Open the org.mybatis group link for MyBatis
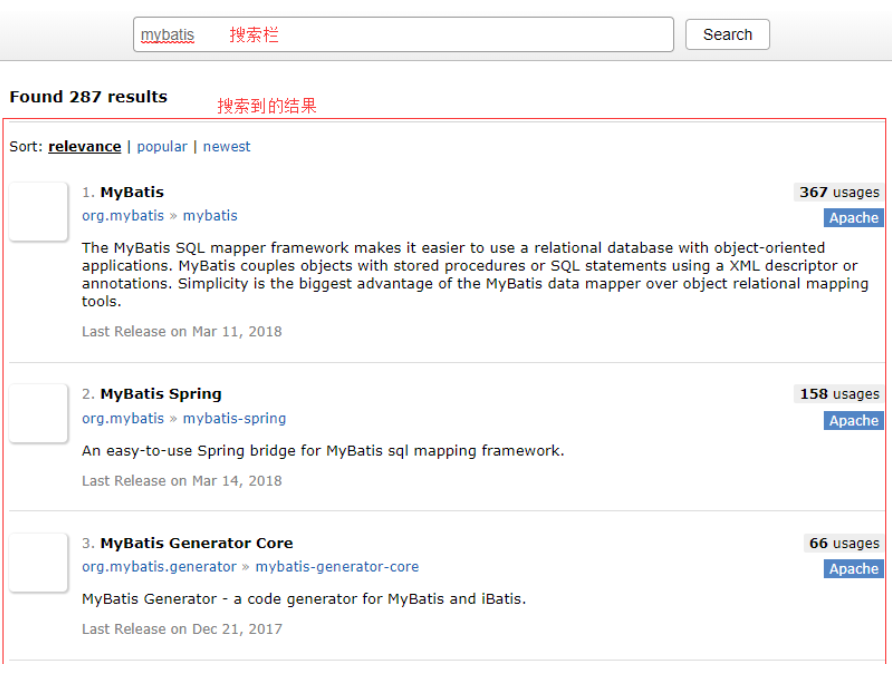Screen dimensions: 892x688 [123, 216]
